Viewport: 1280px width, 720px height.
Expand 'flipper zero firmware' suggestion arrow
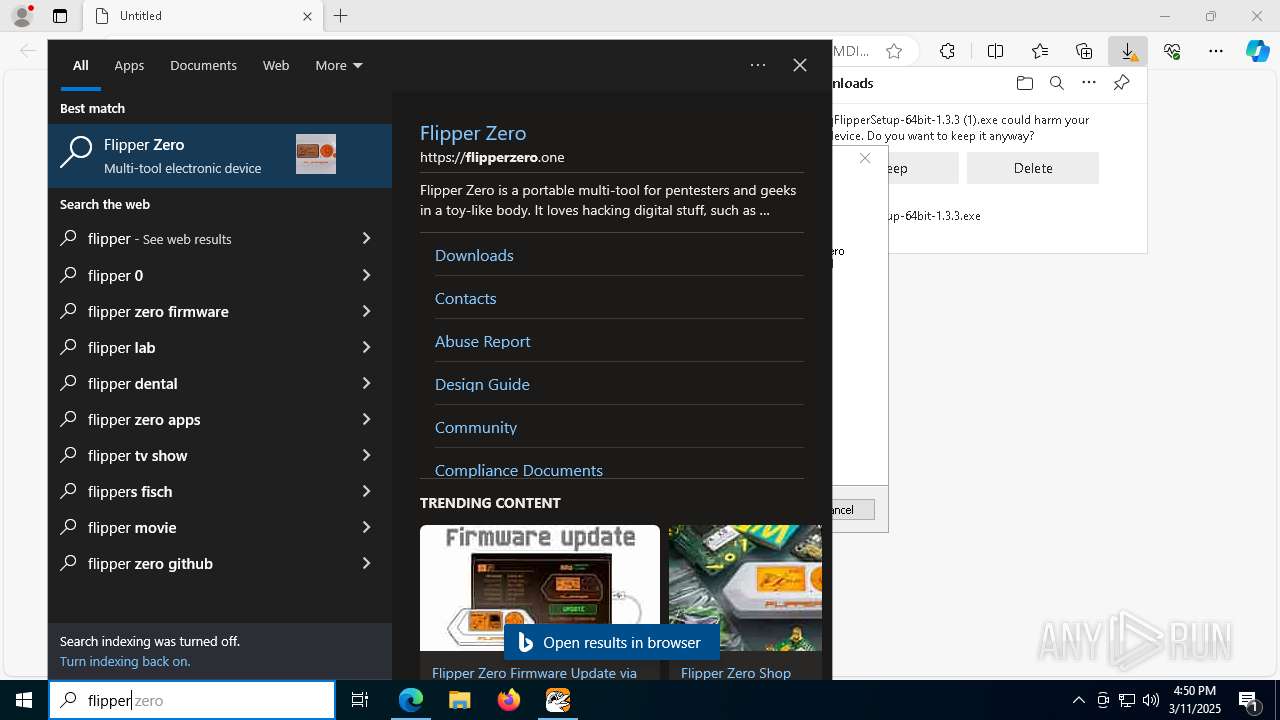[366, 311]
